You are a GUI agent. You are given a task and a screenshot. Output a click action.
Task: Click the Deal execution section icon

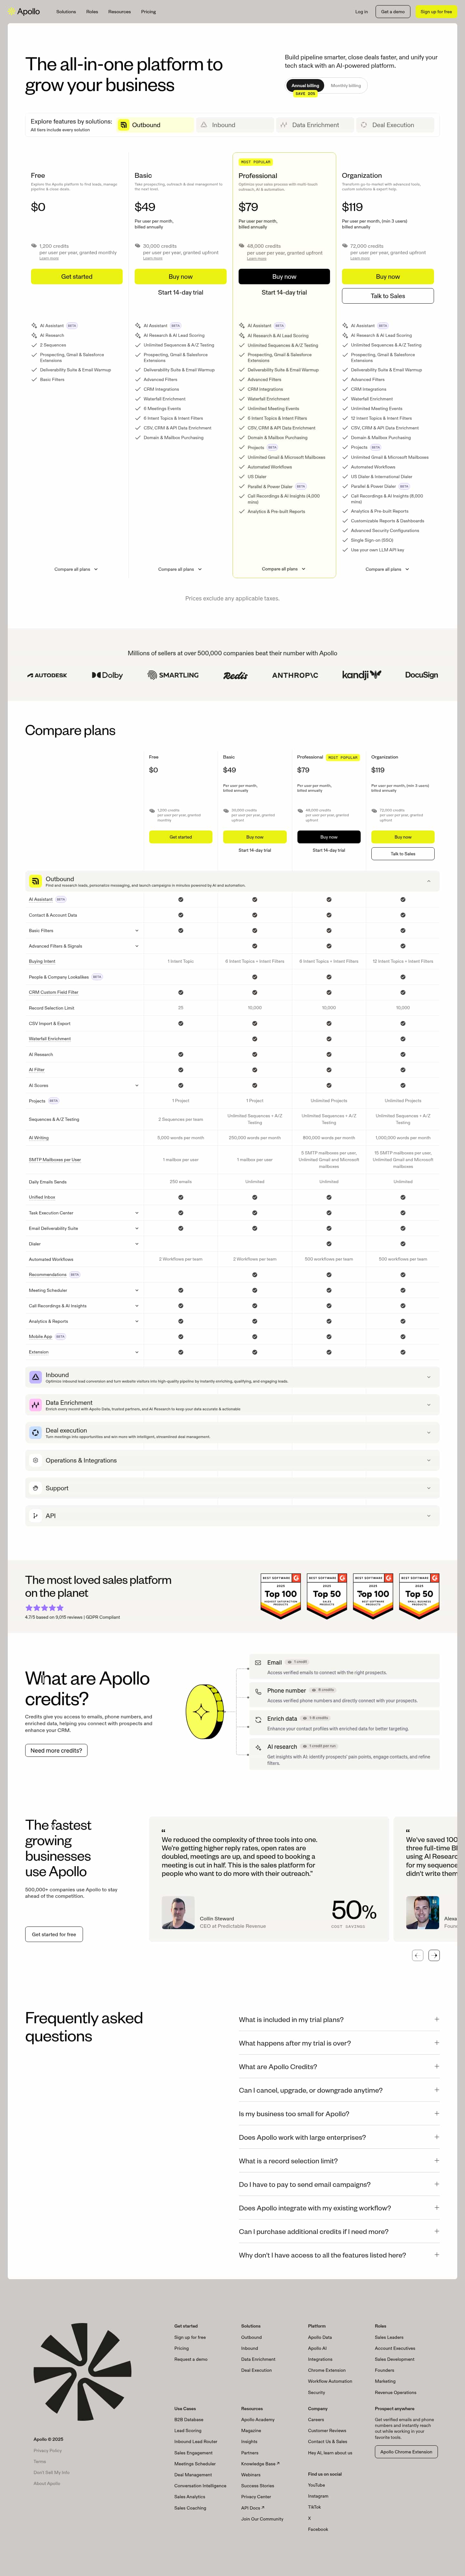[36, 1432]
